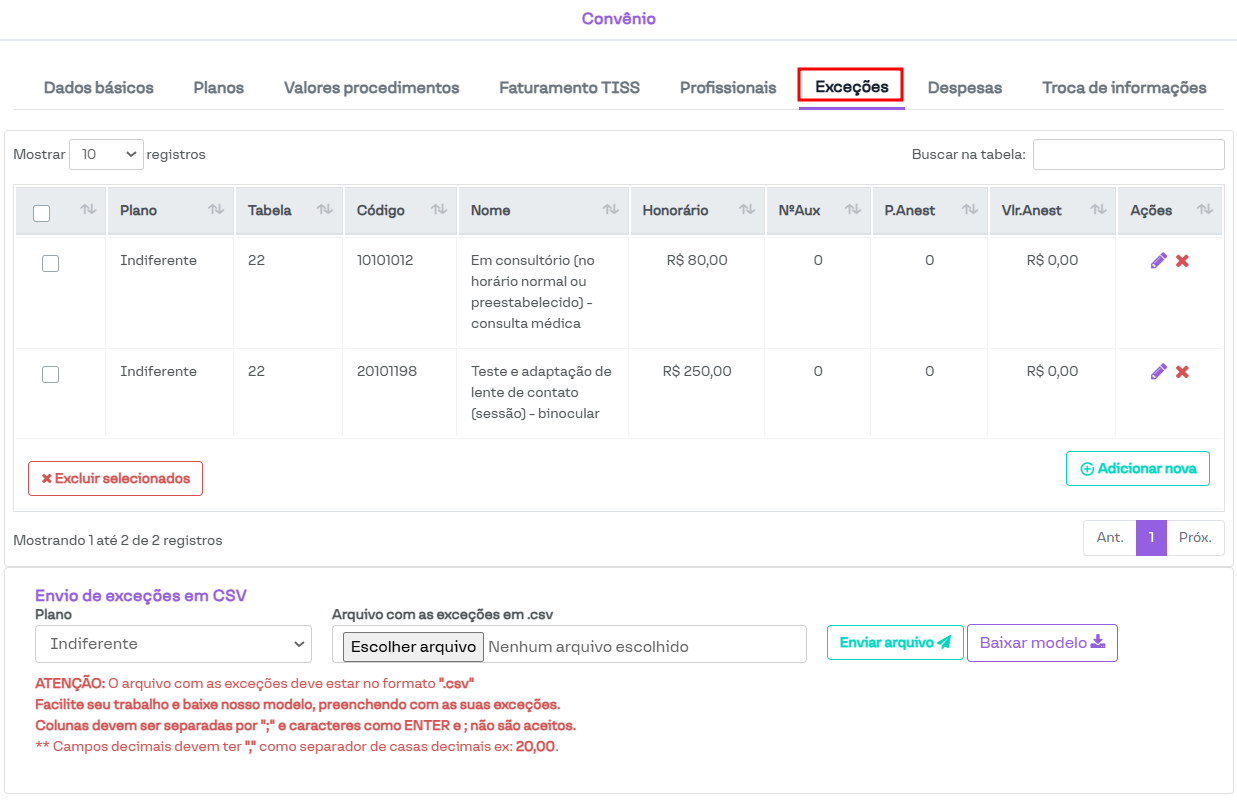Check the box for the consulta médica row
Image resolution: width=1237 pixels, height=802 pixels.
pyautogui.click(x=51, y=264)
